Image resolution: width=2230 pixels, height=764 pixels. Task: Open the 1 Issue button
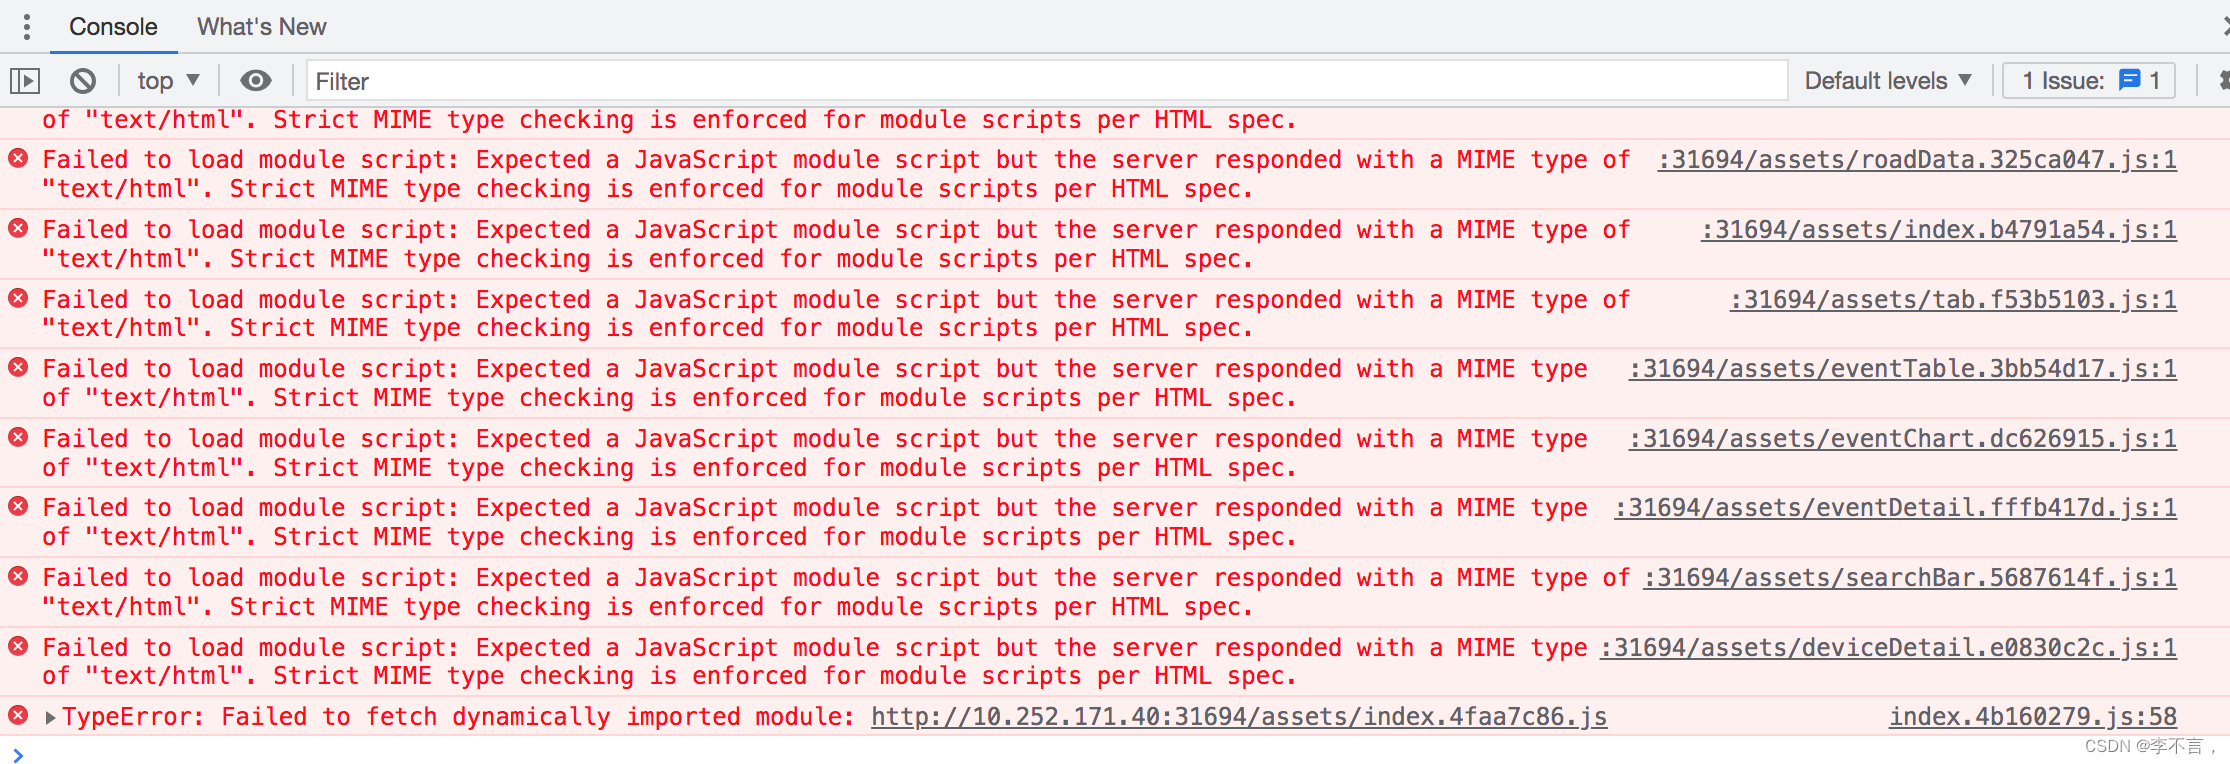2089,81
